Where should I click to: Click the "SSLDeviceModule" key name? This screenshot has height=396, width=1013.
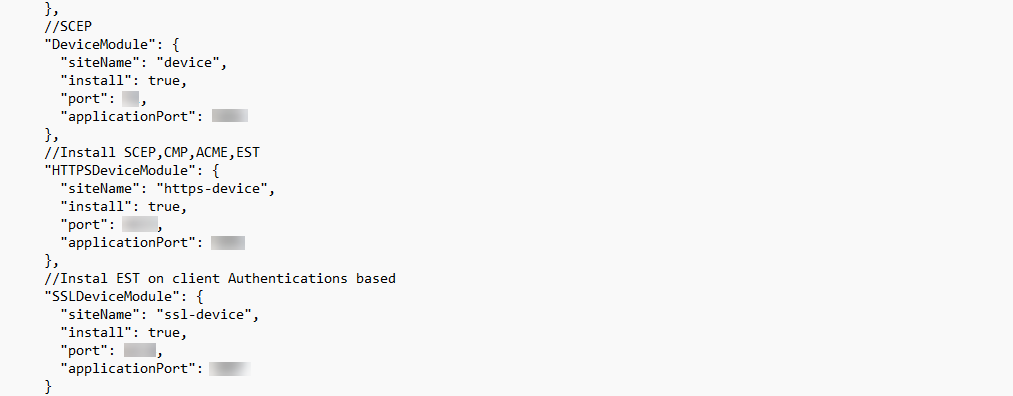109,297
